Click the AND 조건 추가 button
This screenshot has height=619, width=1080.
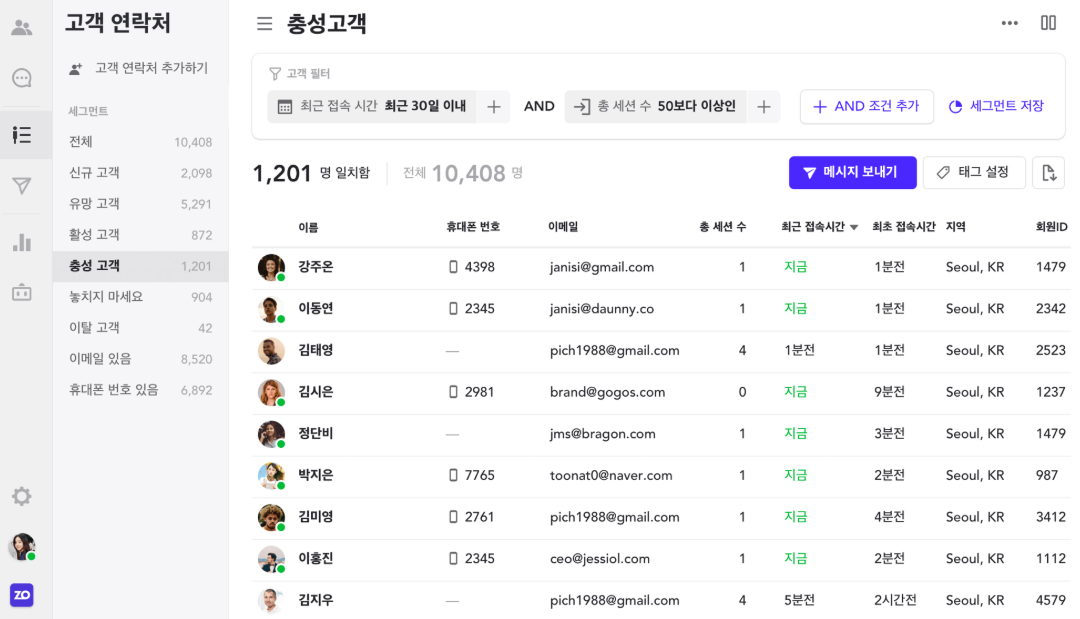[x=866, y=107]
